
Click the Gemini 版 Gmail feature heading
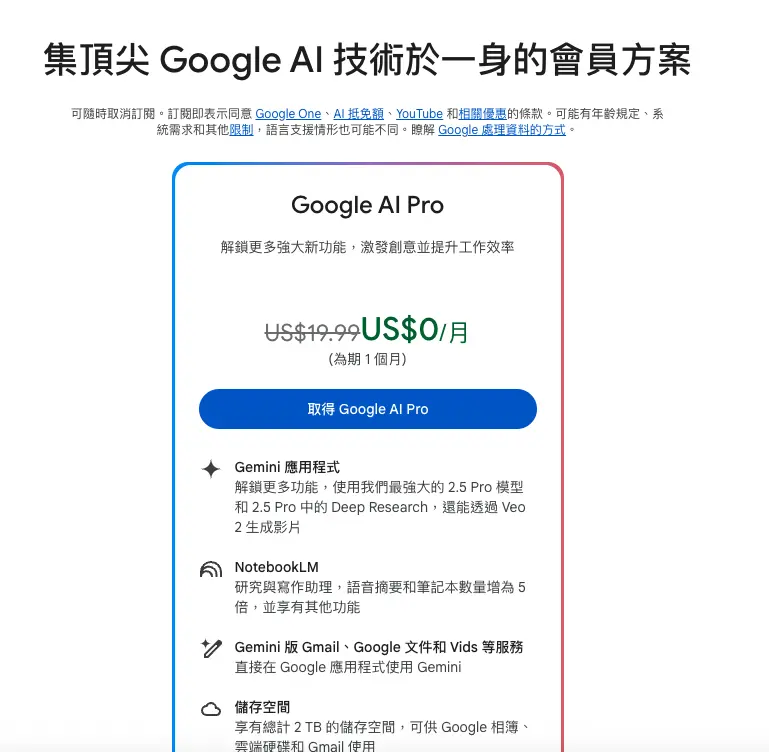(x=379, y=647)
